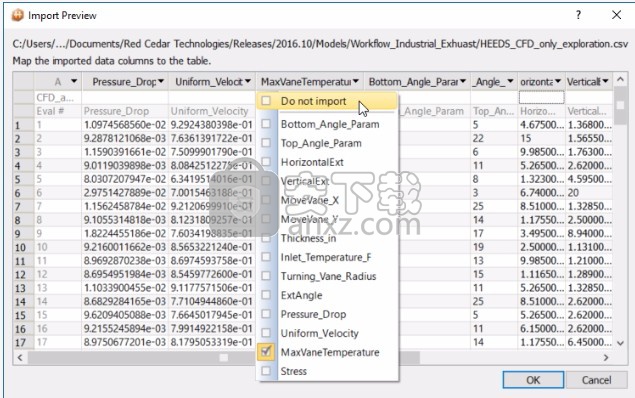Click the Eval # header cell

tap(58, 111)
